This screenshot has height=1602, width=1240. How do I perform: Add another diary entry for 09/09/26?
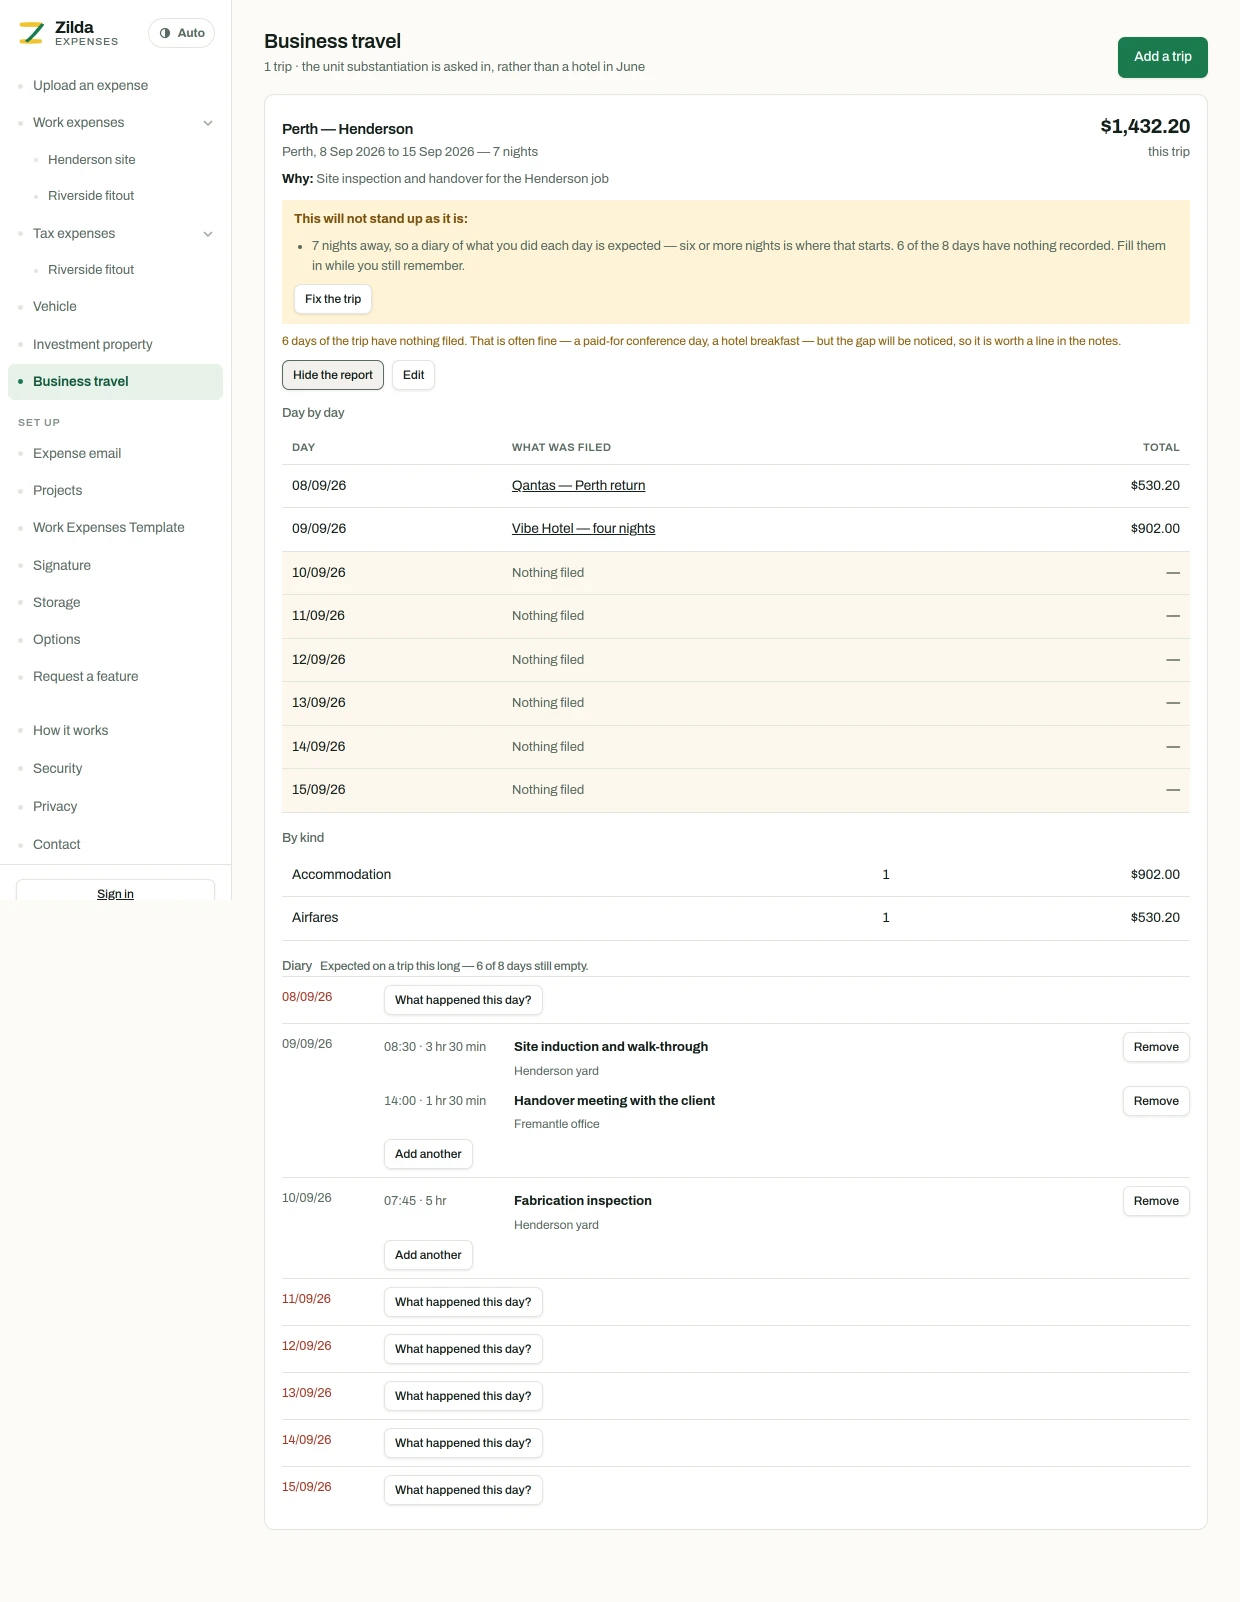pyautogui.click(x=428, y=1154)
